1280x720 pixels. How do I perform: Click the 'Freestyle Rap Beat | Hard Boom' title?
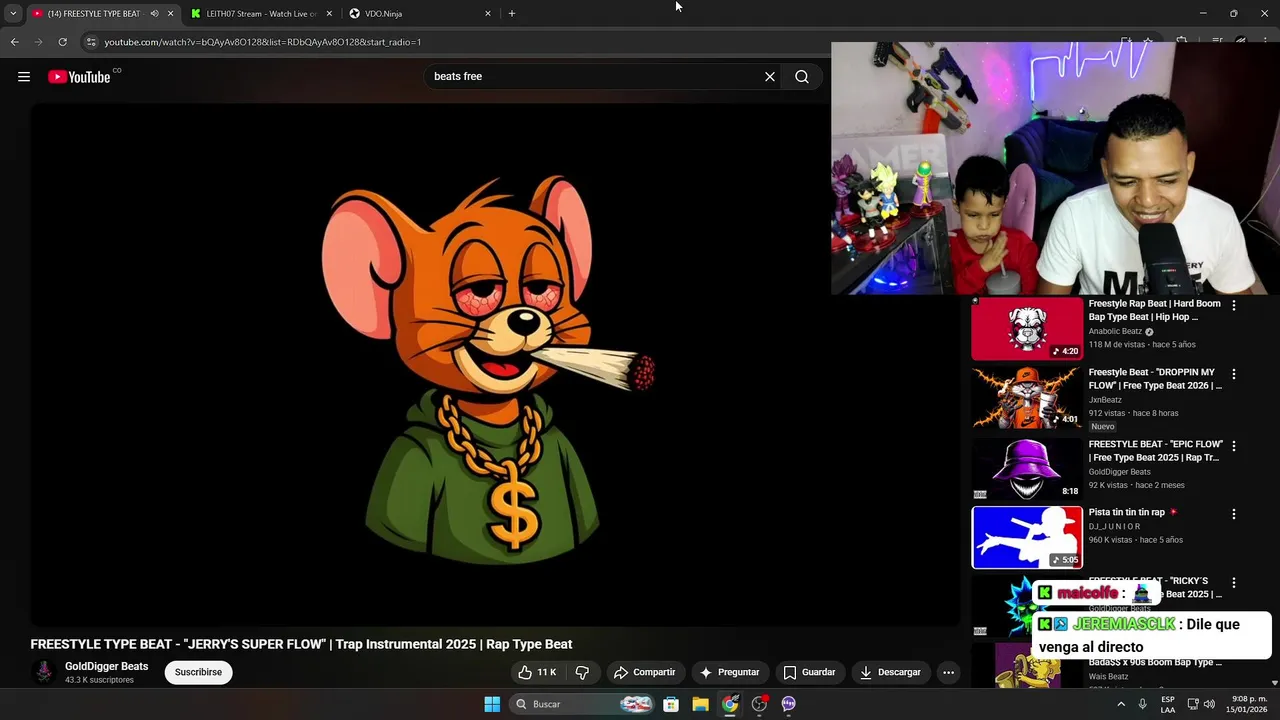tap(1154, 310)
